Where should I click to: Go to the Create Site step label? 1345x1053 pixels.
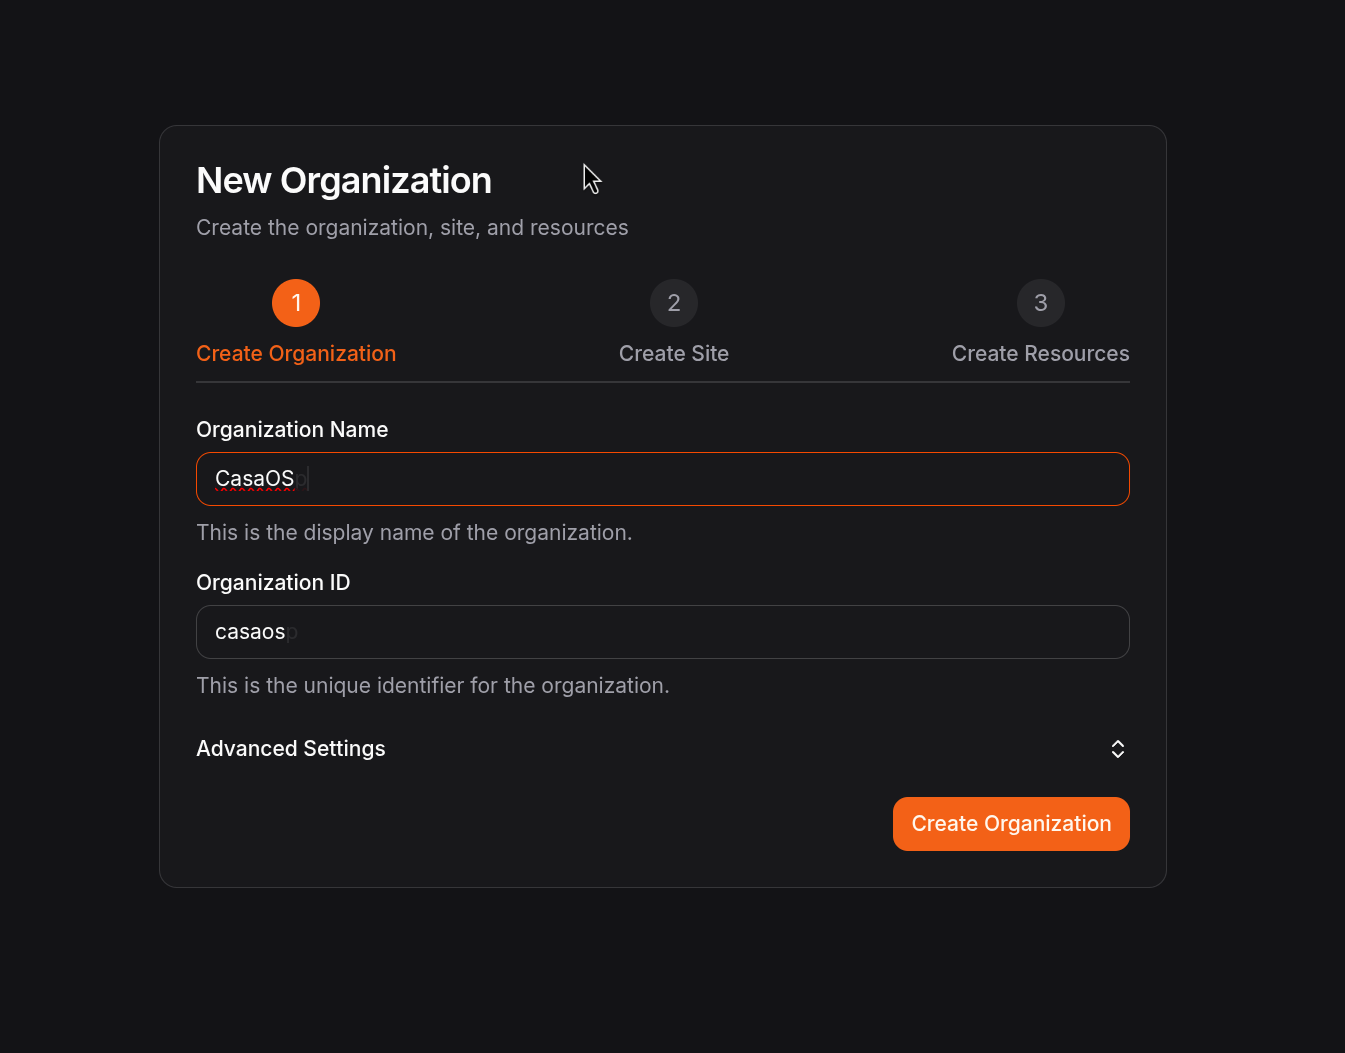coord(674,354)
